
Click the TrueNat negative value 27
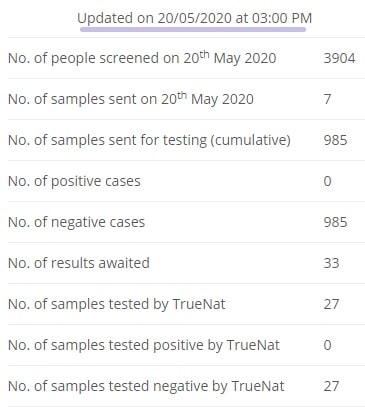pos(331,386)
